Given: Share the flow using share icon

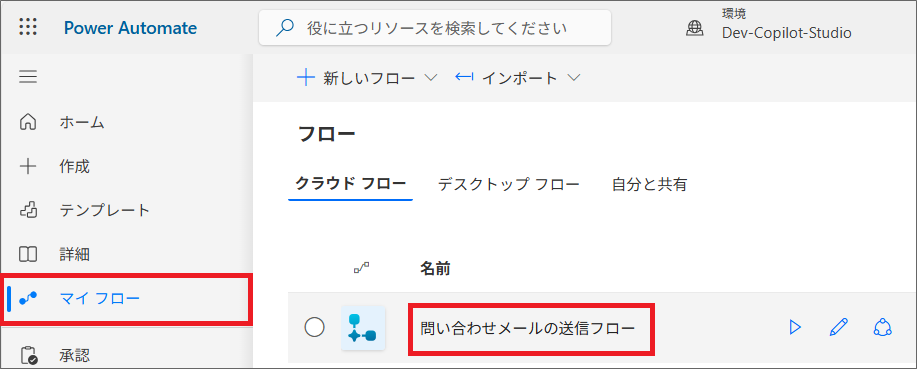Looking at the screenshot, I should 882,327.
